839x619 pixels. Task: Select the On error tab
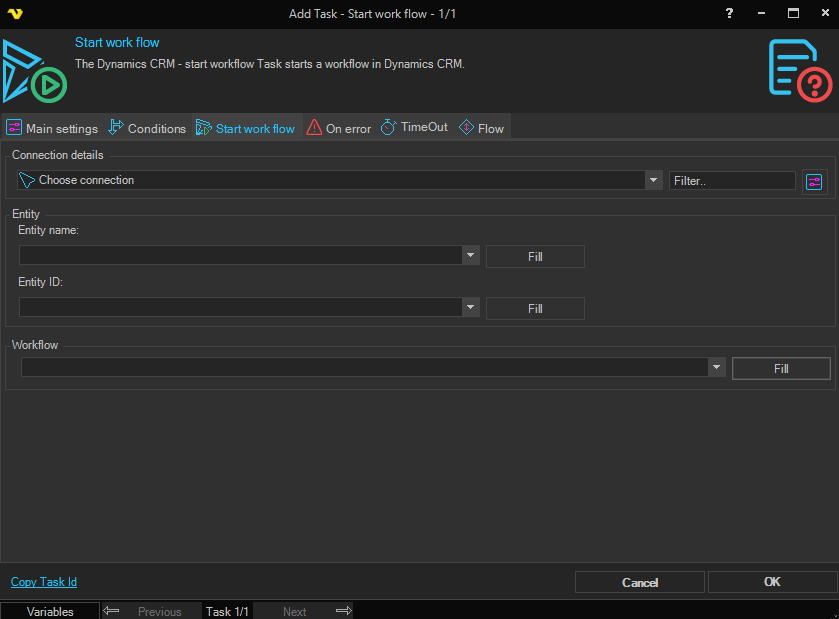click(338, 128)
